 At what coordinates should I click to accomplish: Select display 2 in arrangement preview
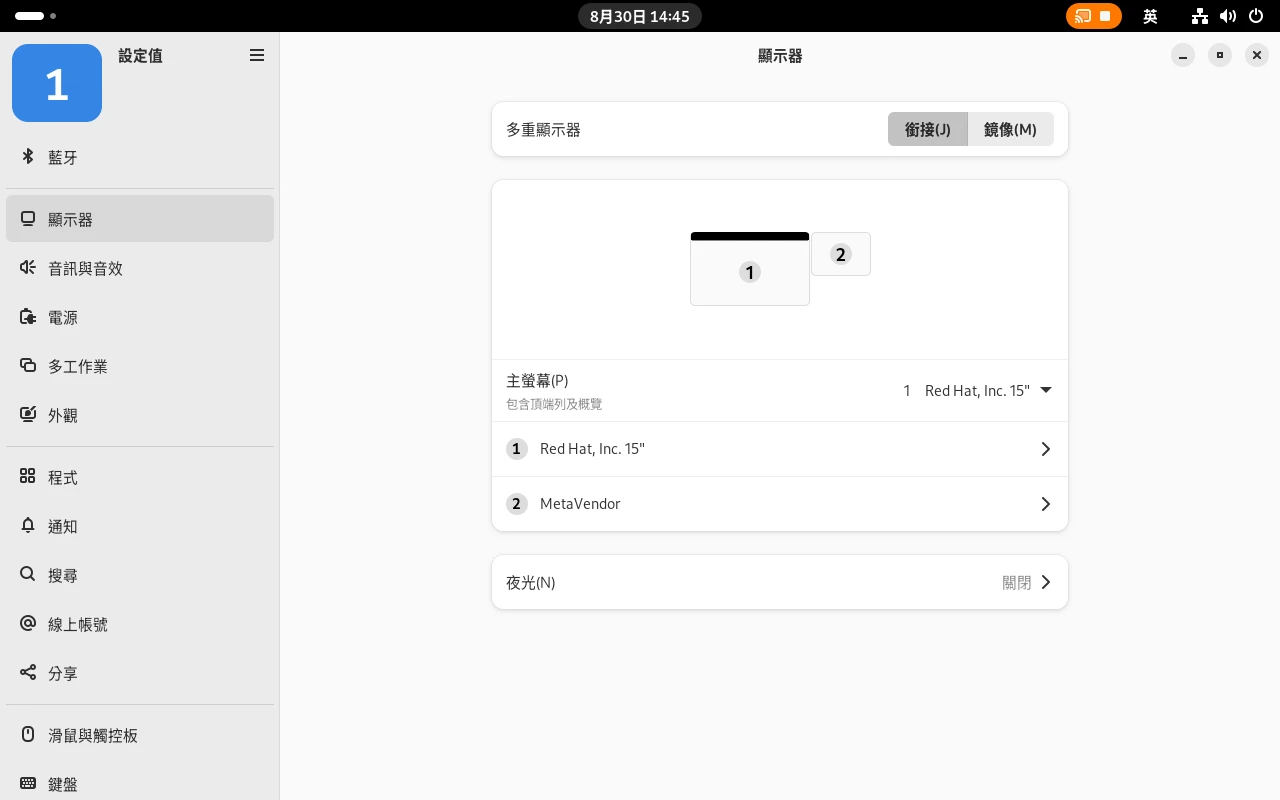840,254
